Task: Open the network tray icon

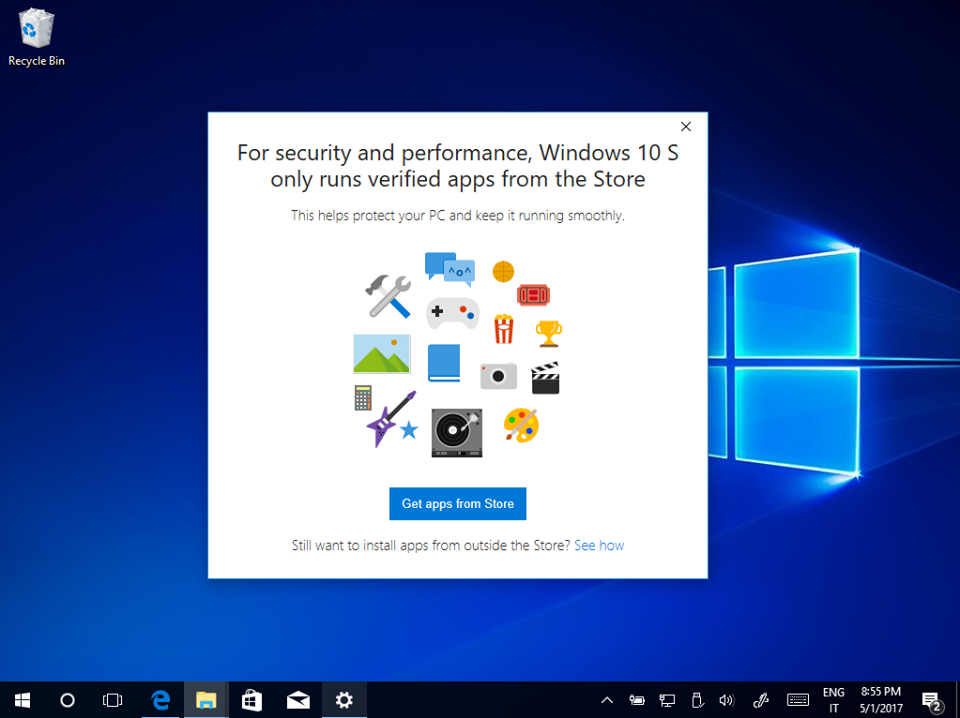Action: (x=667, y=700)
